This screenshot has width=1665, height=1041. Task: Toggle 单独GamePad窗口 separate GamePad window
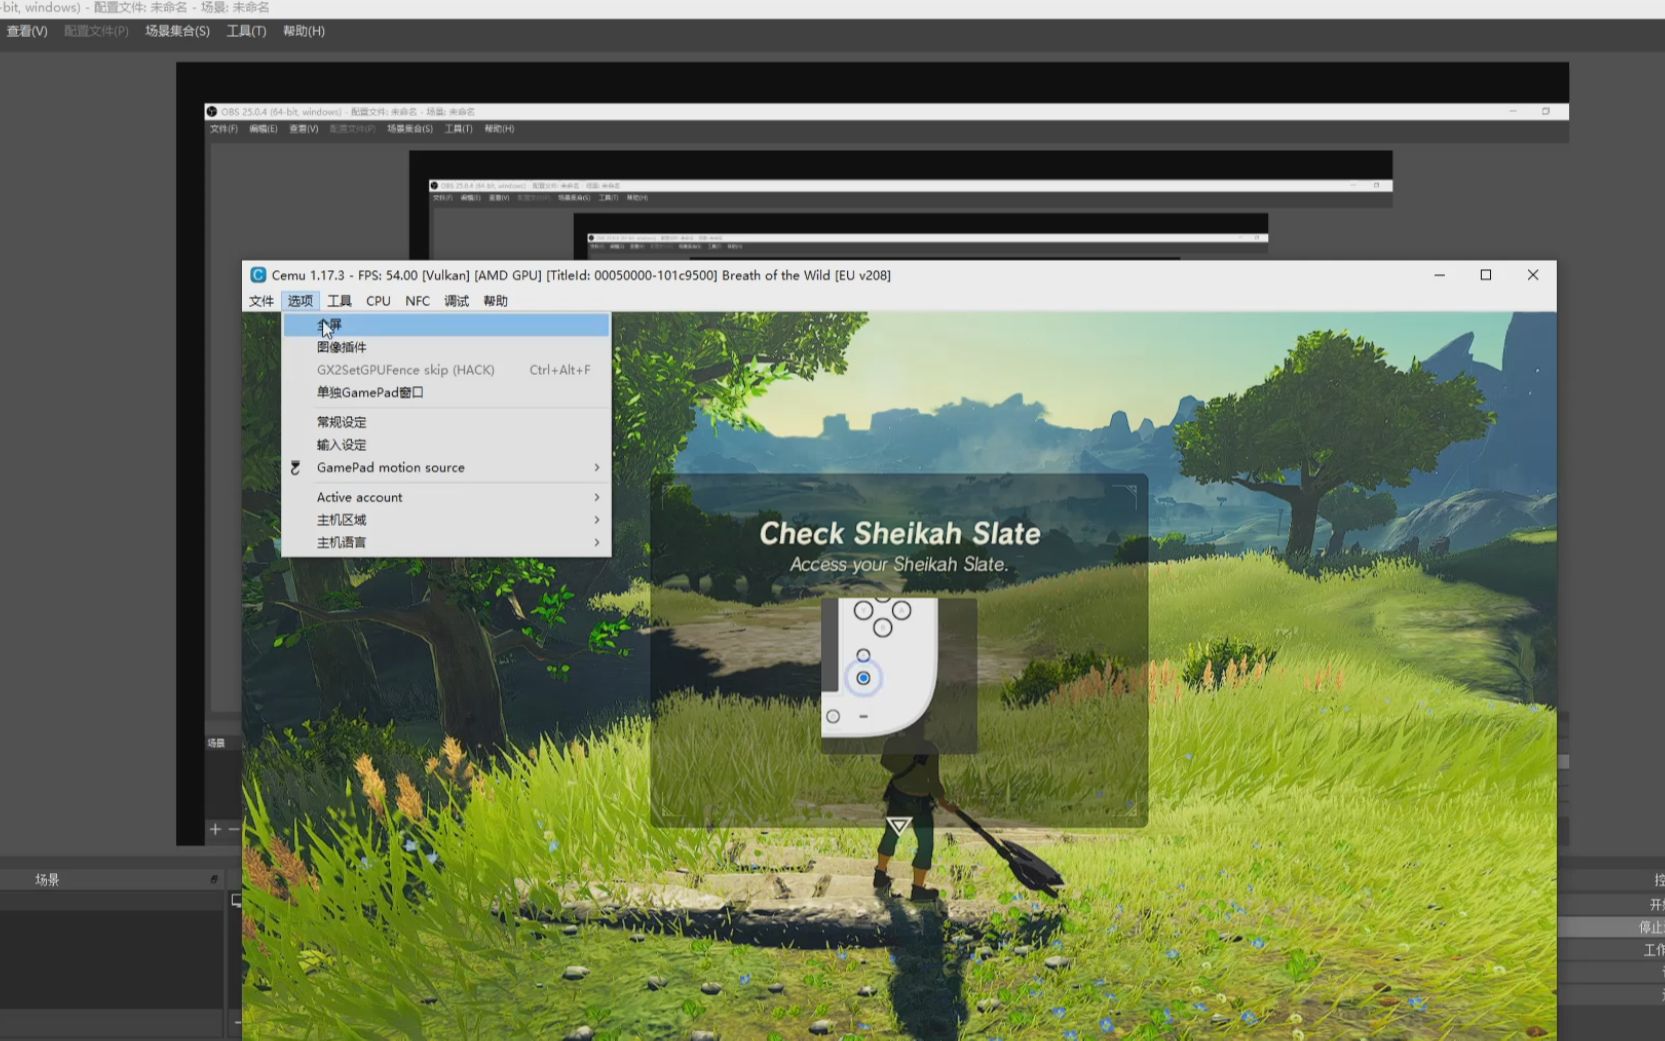(369, 392)
